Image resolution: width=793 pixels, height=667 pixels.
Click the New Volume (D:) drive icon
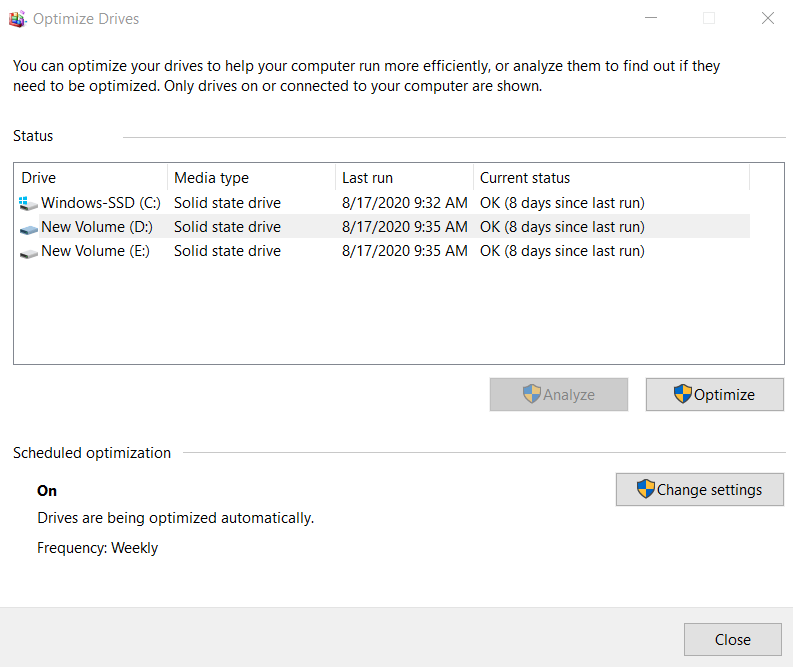click(x=28, y=228)
